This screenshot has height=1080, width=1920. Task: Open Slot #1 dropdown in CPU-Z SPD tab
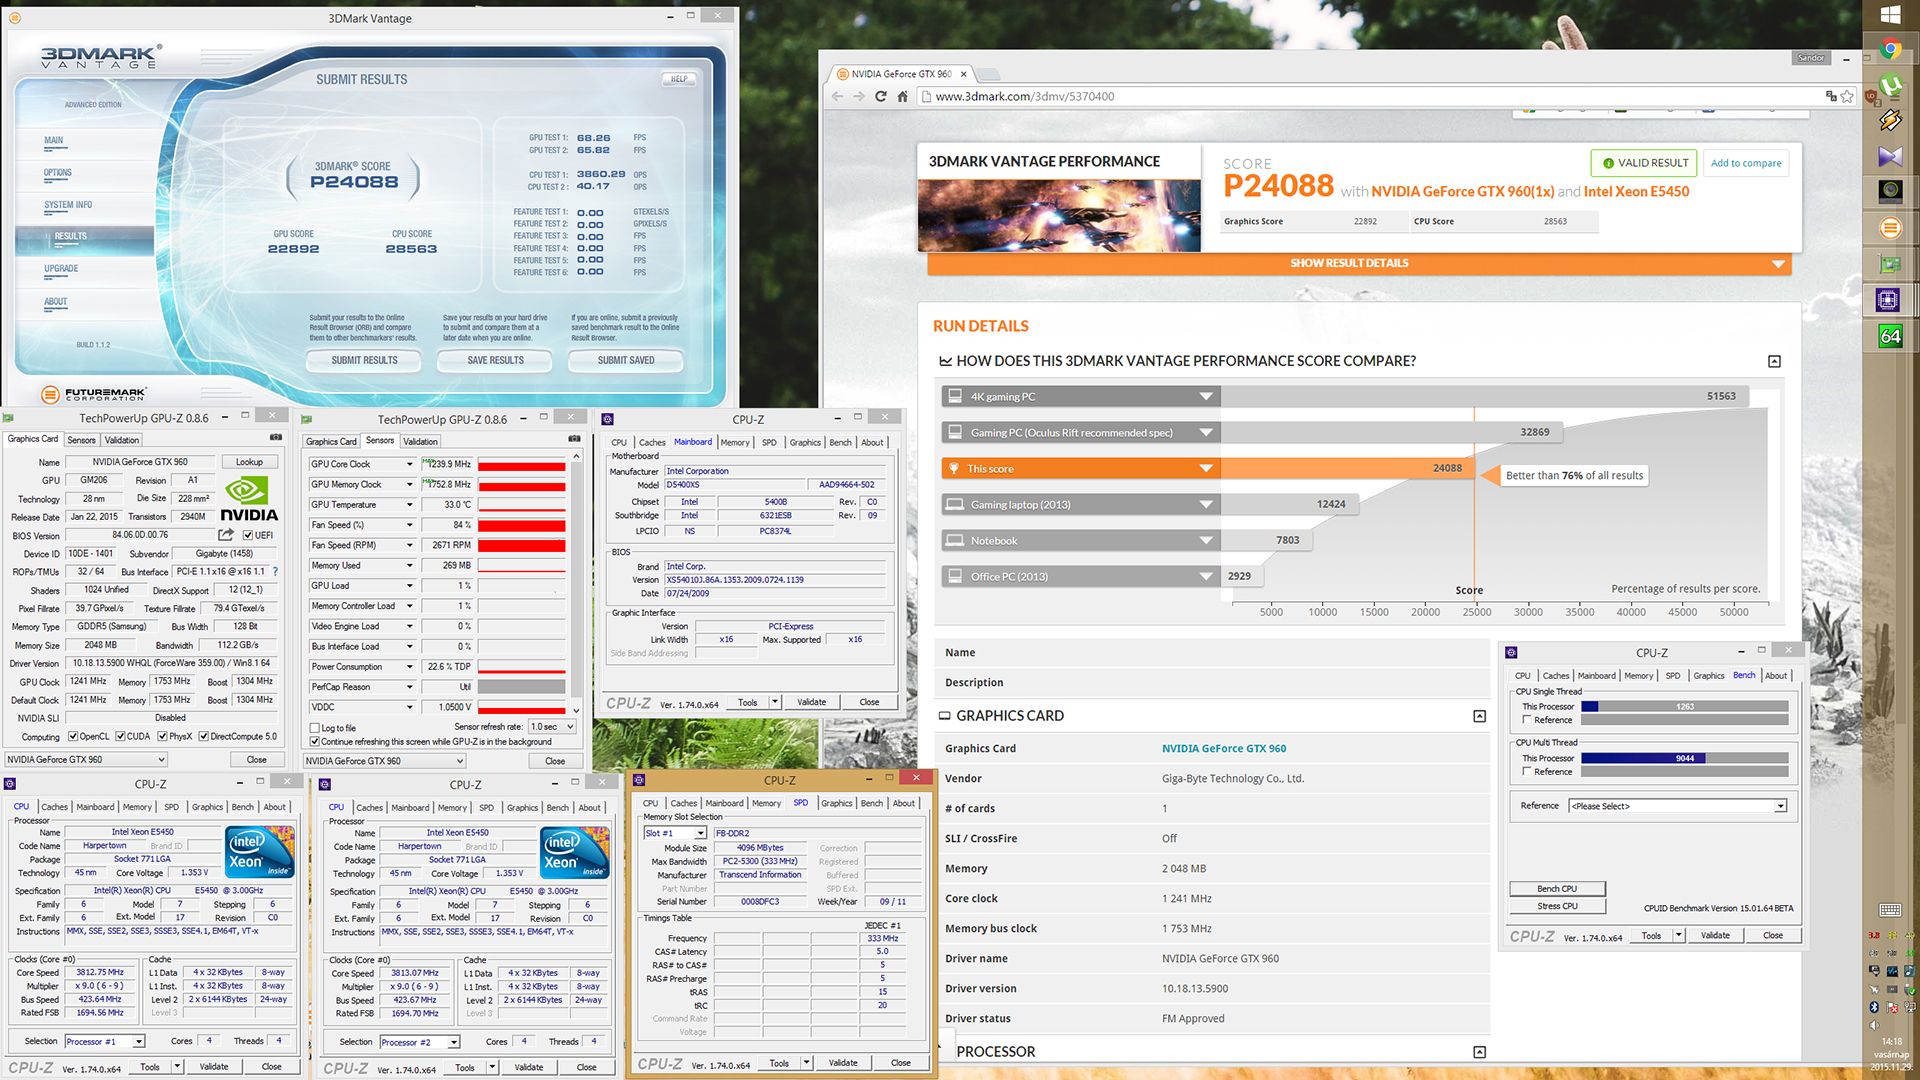tap(675, 833)
